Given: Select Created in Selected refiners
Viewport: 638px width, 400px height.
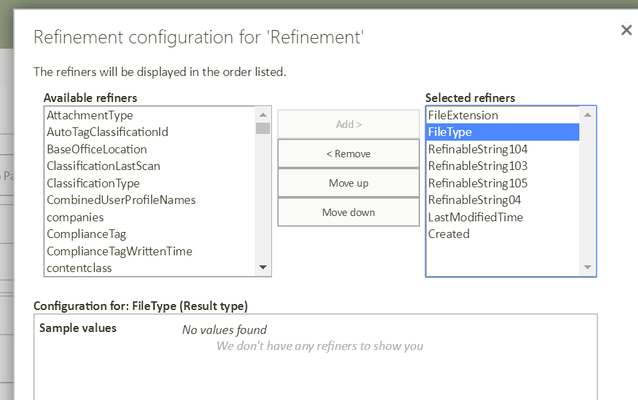Looking at the screenshot, I should pyautogui.click(x=503, y=234).
